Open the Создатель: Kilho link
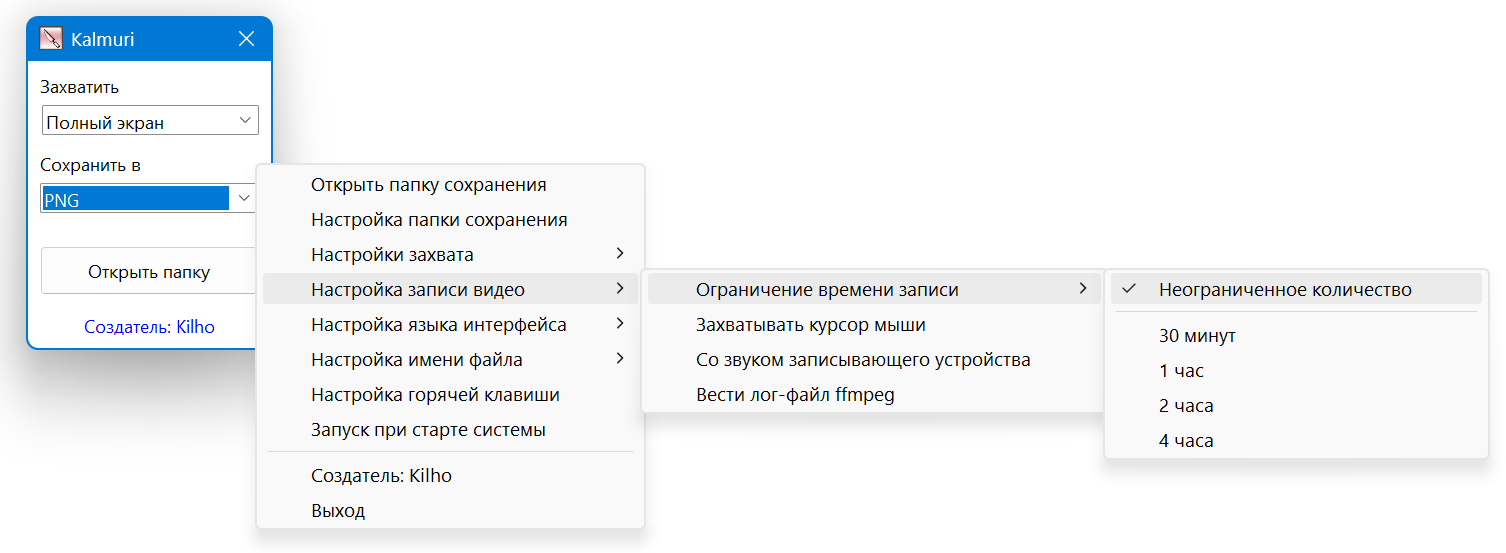 149,327
